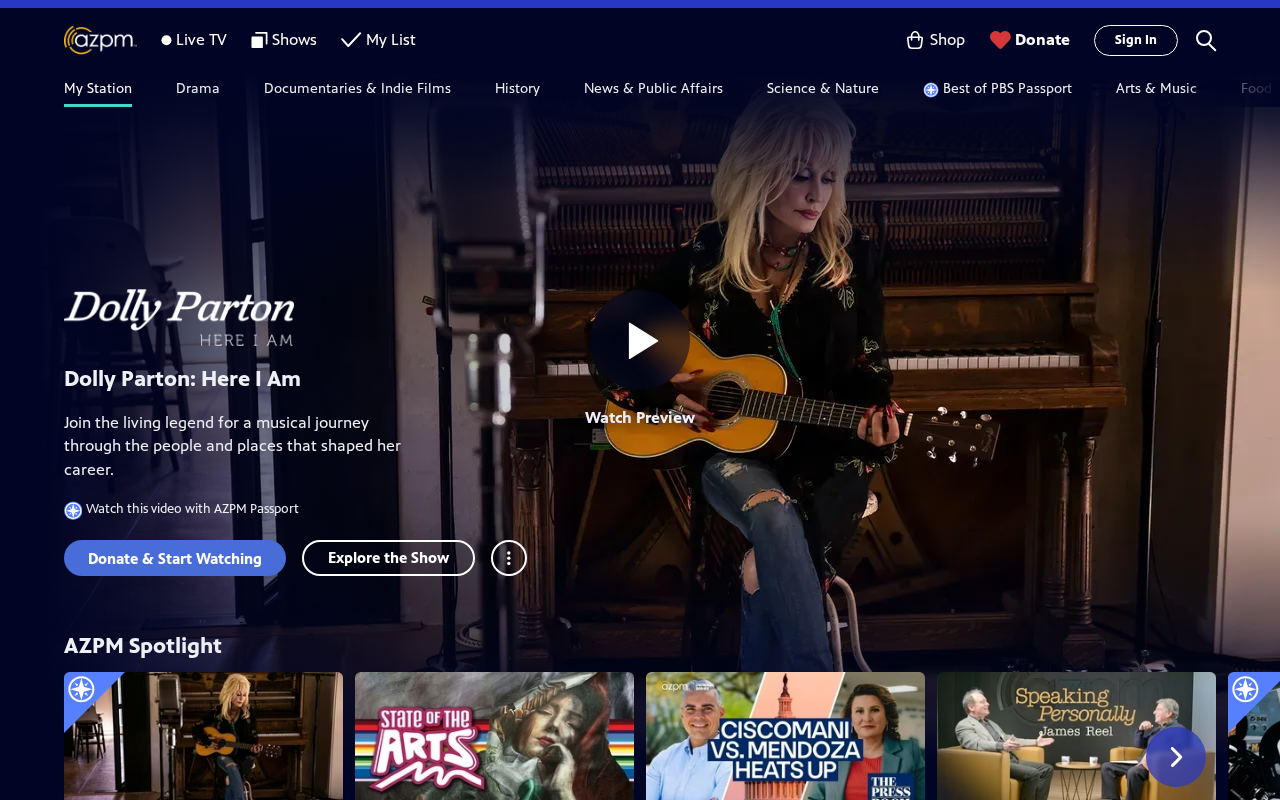1280x800 pixels.
Task: Open the Dolly Parton spotlight thumbnail
Action: coord(203,736)
